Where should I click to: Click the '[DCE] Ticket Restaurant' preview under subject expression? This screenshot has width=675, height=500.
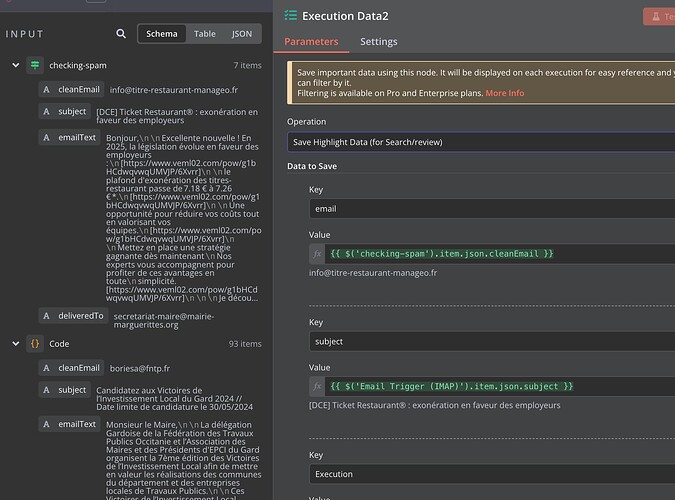(x=434, y=405)
